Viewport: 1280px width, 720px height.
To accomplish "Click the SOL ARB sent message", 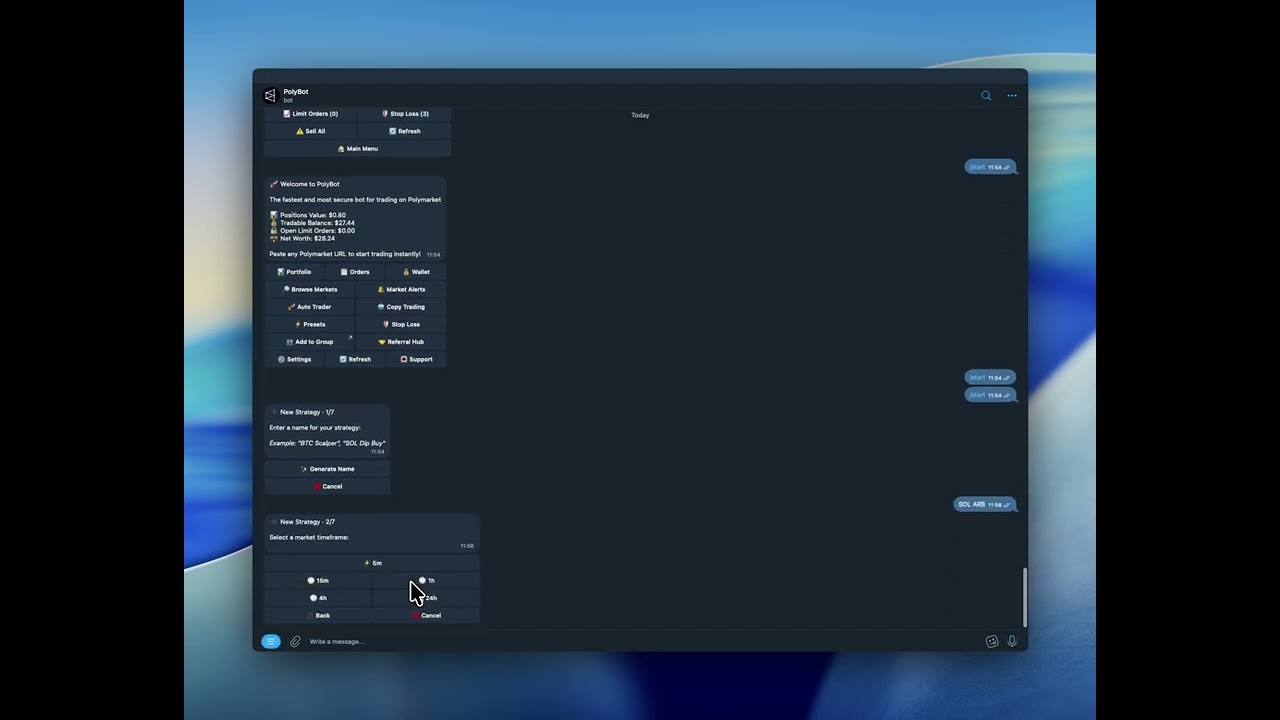I will click(x=985, y=505).
